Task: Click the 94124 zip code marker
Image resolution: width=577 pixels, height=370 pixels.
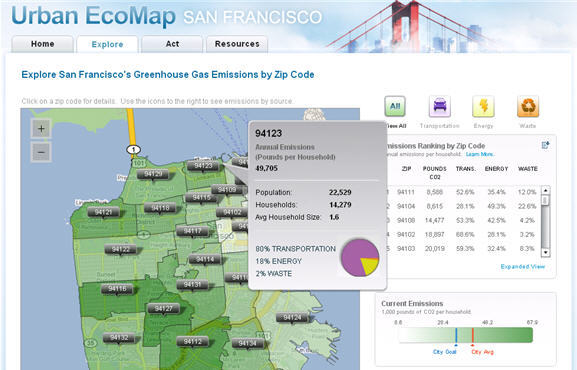Action: pyautogui.click(x=292, y=317)
